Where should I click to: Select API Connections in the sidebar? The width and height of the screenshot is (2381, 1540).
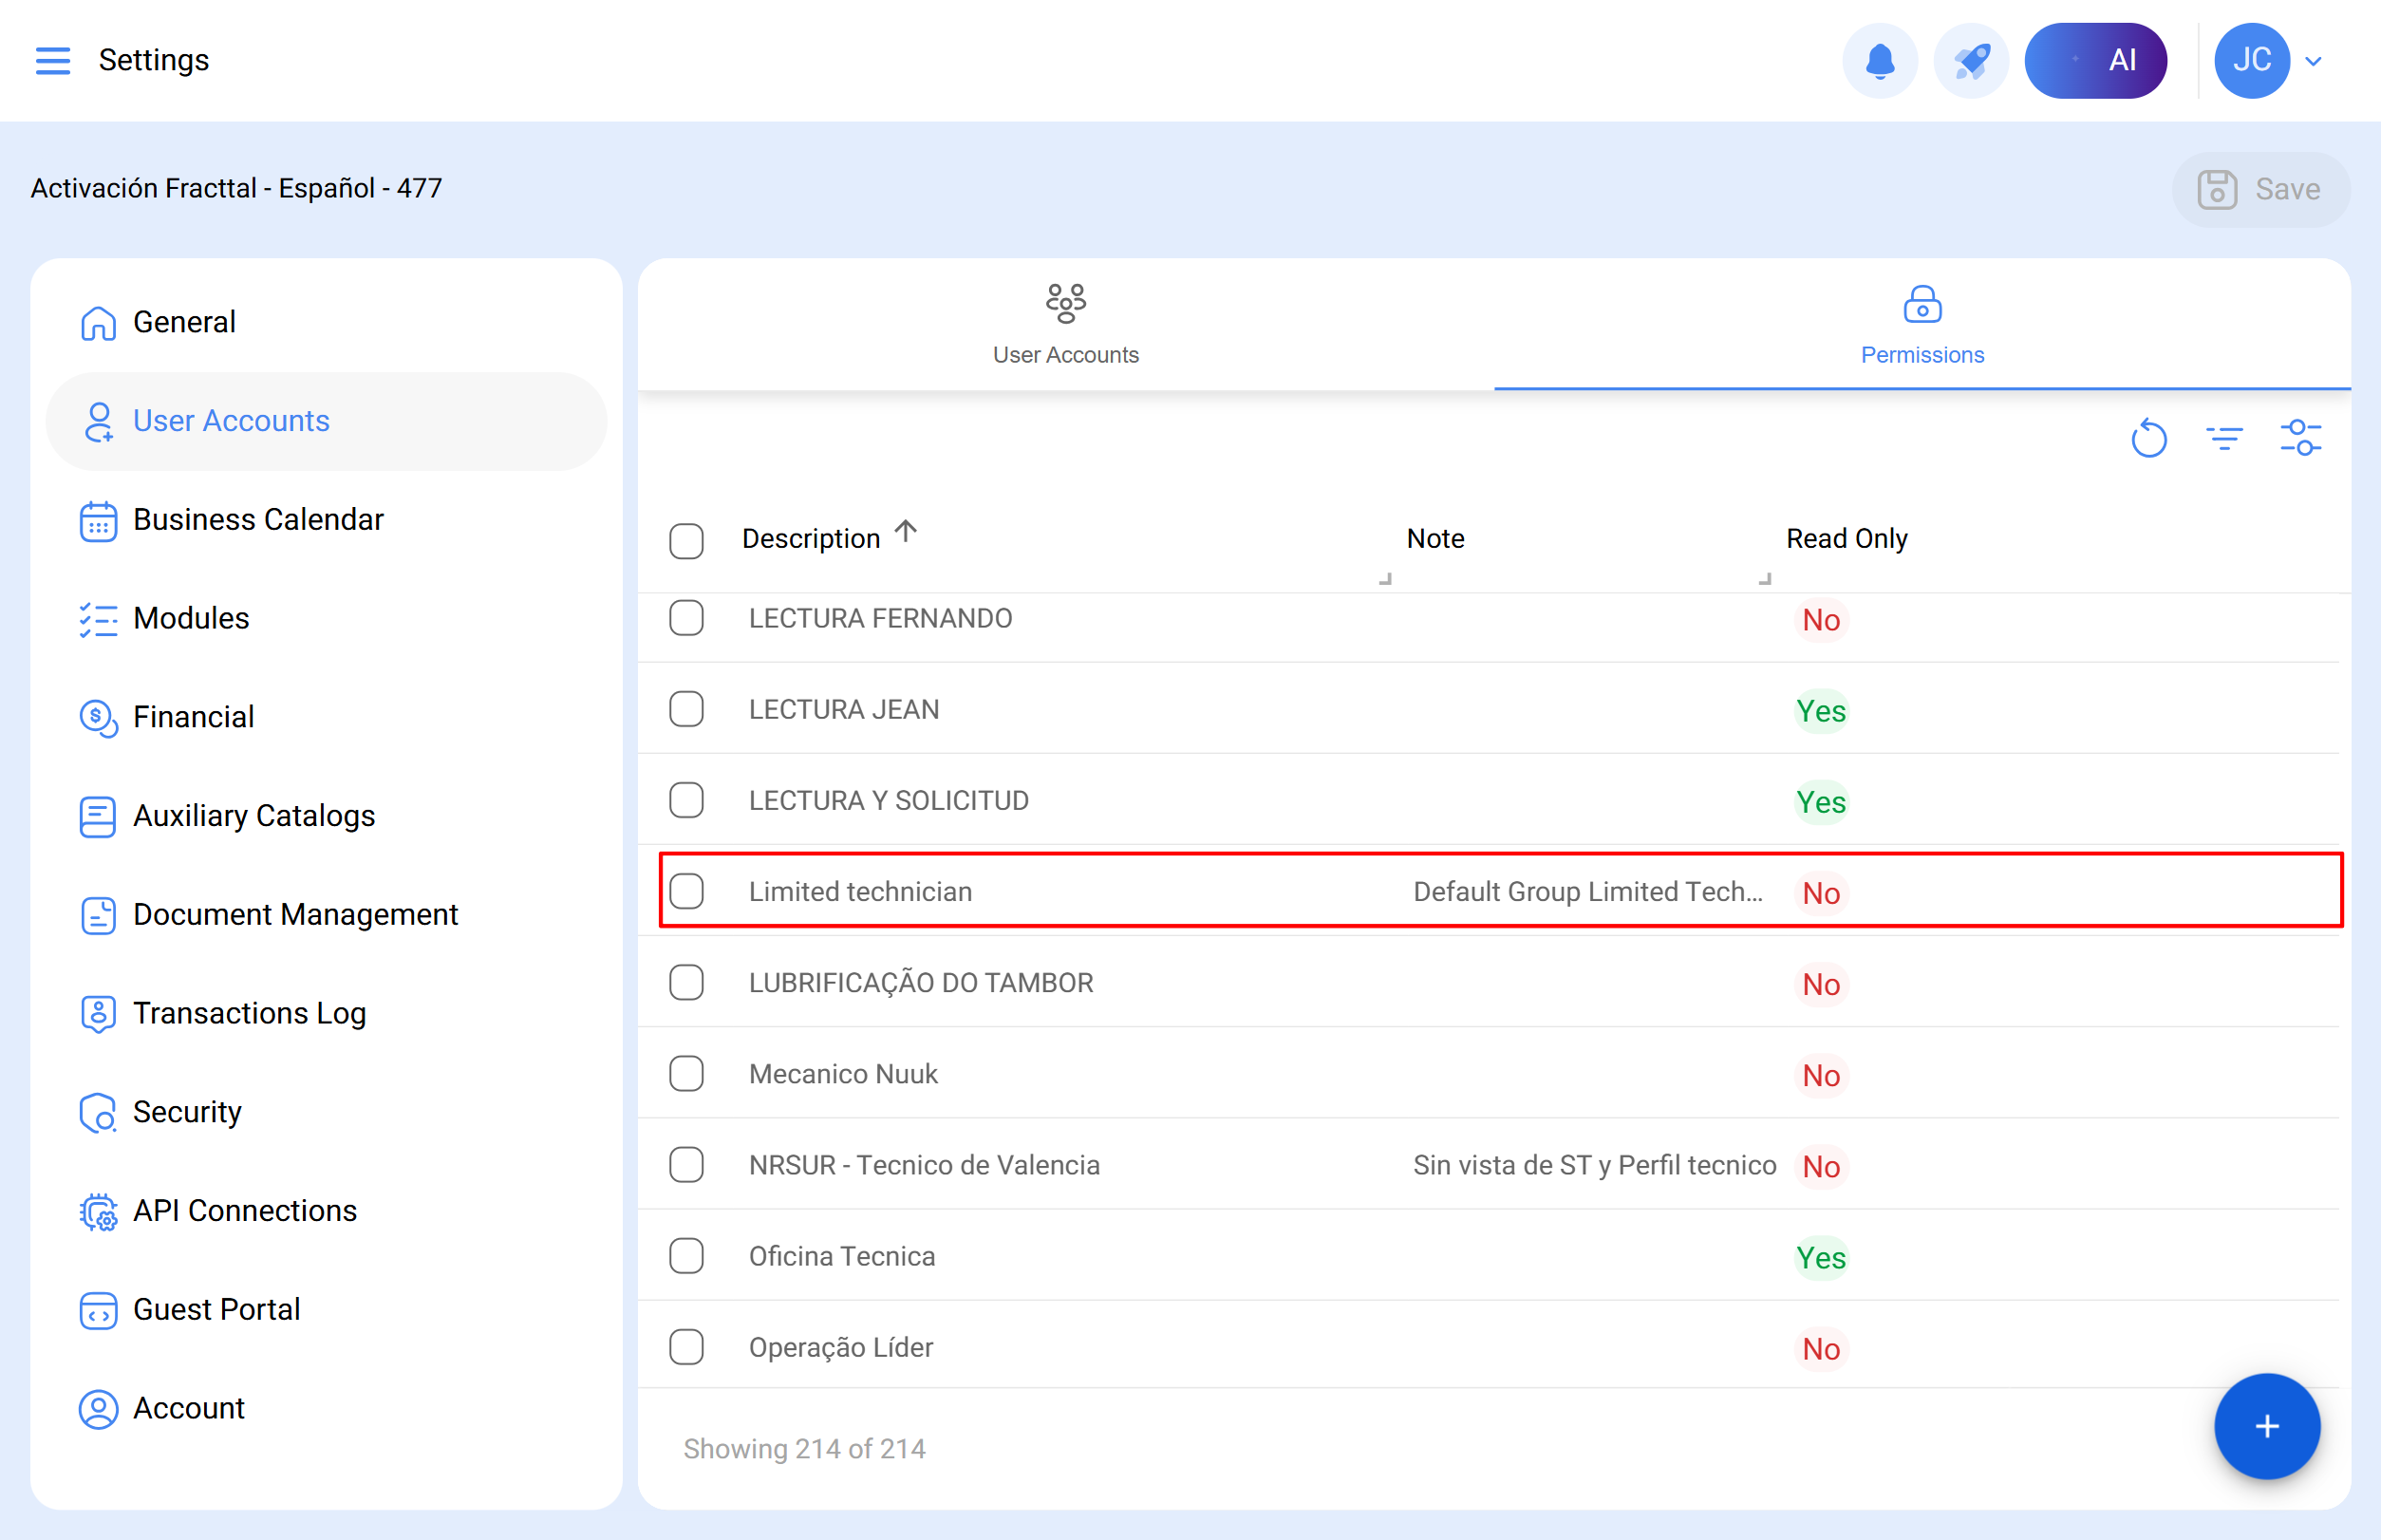(x=244, y=1210)
